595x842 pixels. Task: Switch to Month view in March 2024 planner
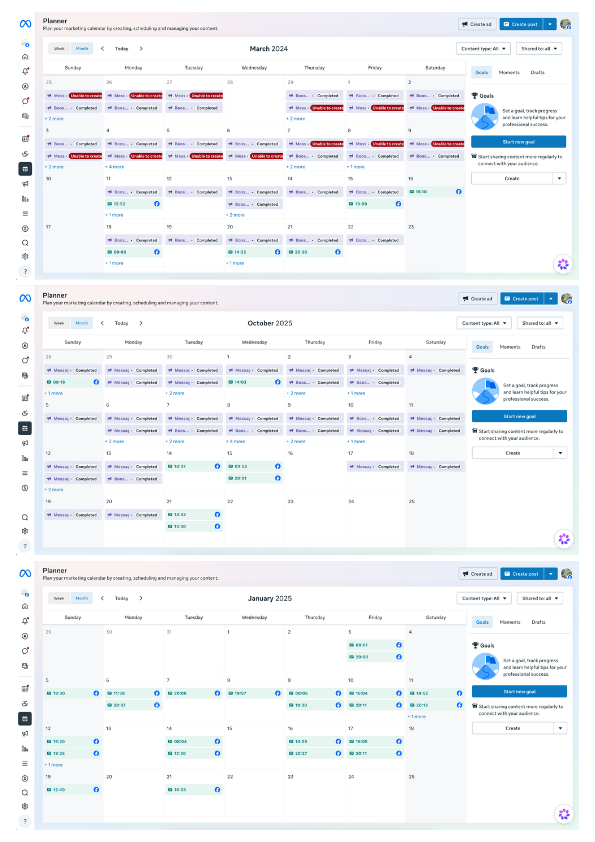click(x=82, y=48)
